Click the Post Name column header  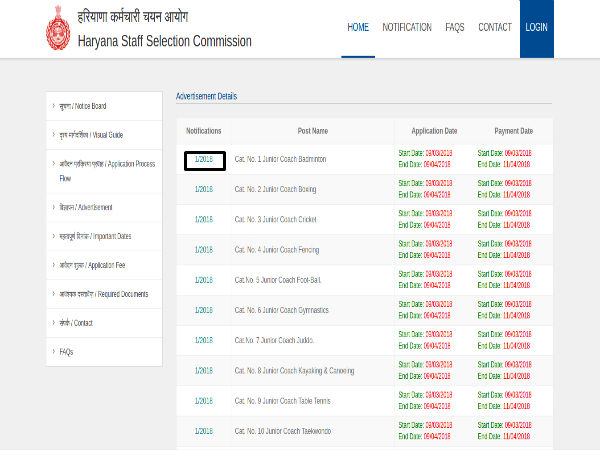point(313,131)
